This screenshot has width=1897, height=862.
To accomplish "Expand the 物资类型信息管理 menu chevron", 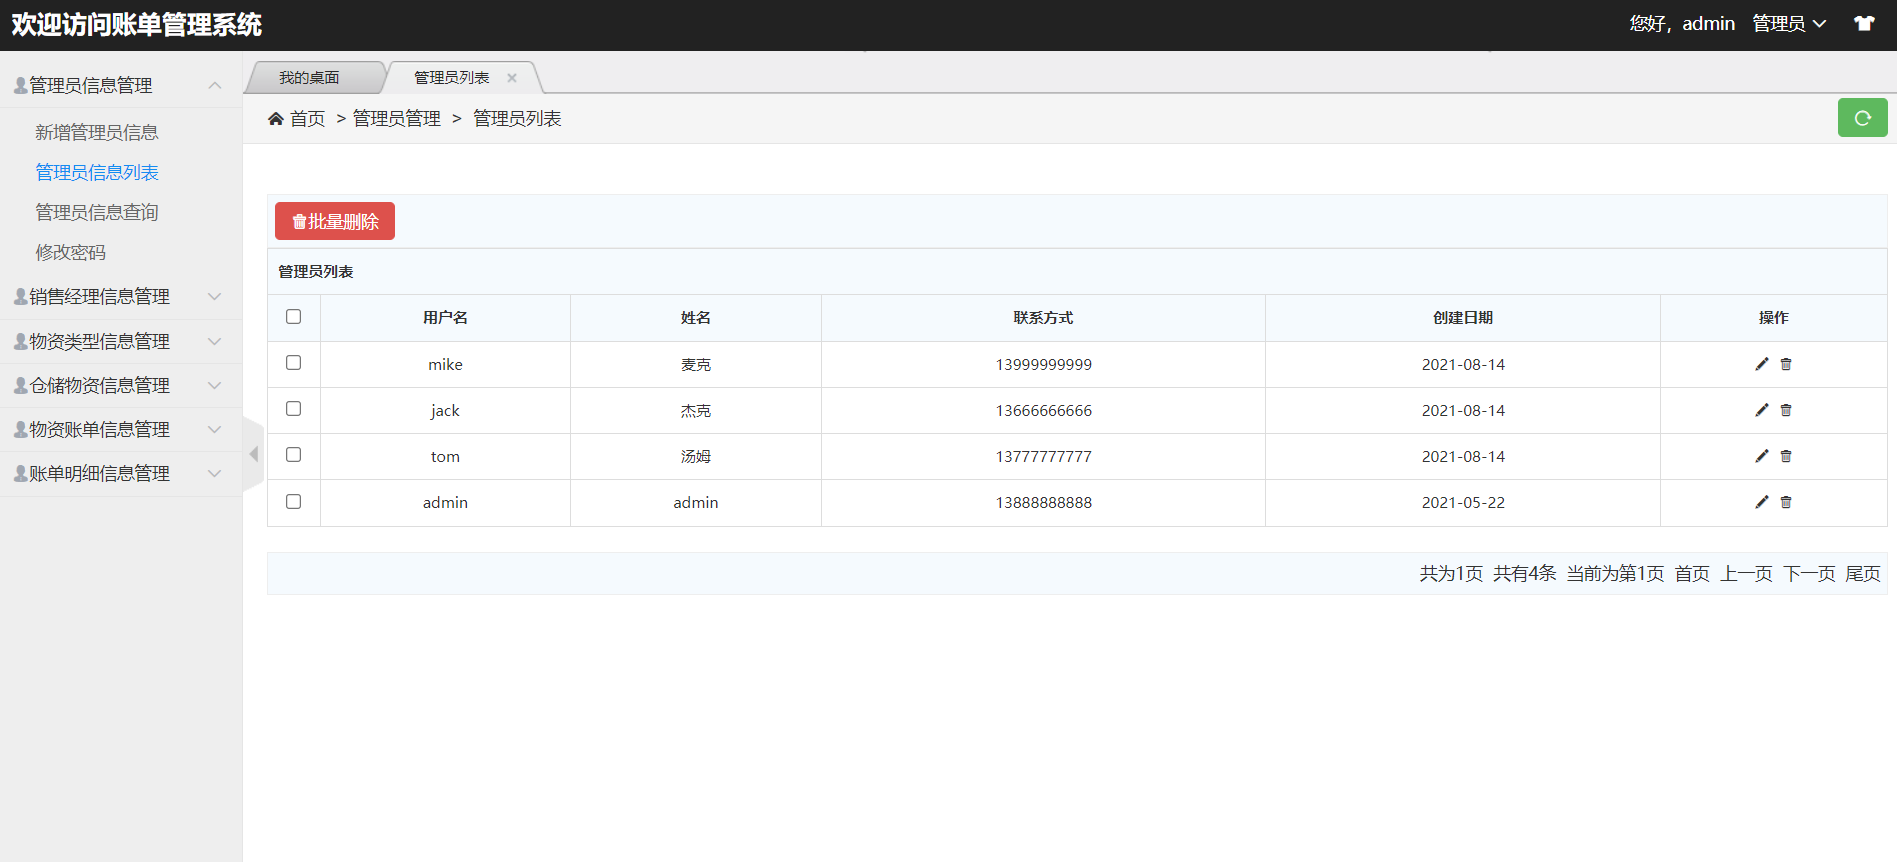I will [214, 341].
